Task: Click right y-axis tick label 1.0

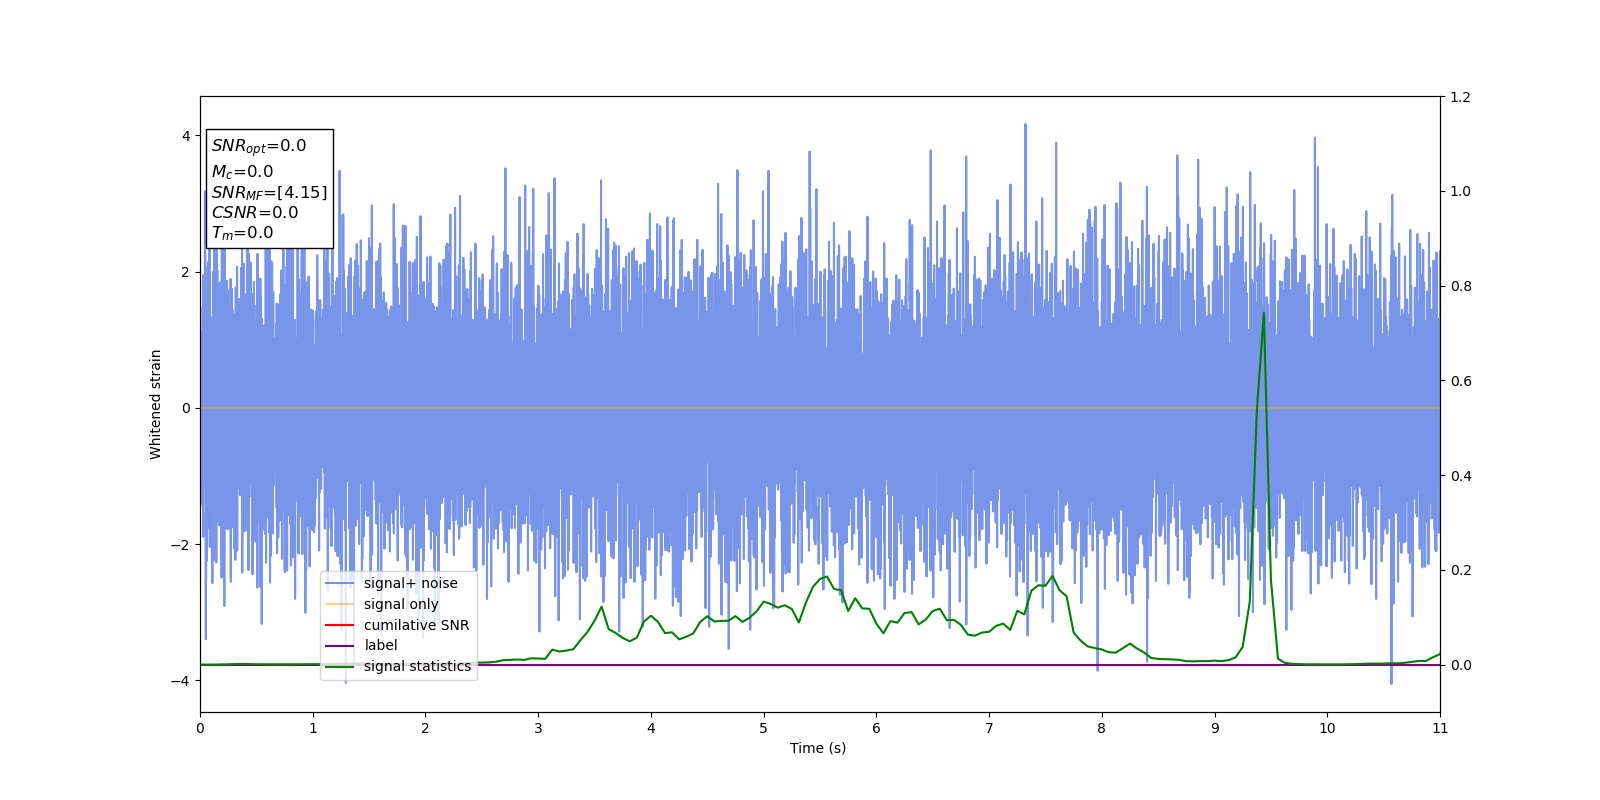Action: pos(1460,191)
